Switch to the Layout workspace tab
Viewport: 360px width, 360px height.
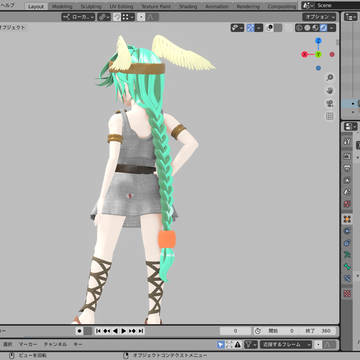(x=36, y=6)
